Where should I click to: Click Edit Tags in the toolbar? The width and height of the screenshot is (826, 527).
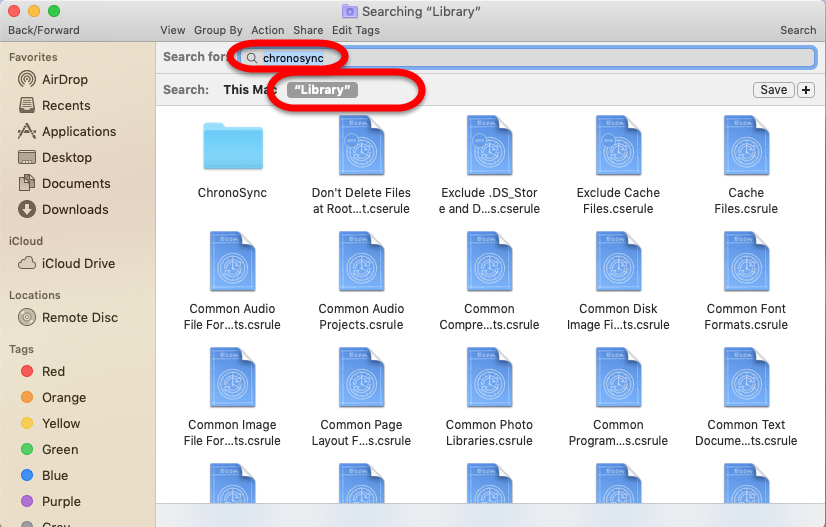(355, 30)
